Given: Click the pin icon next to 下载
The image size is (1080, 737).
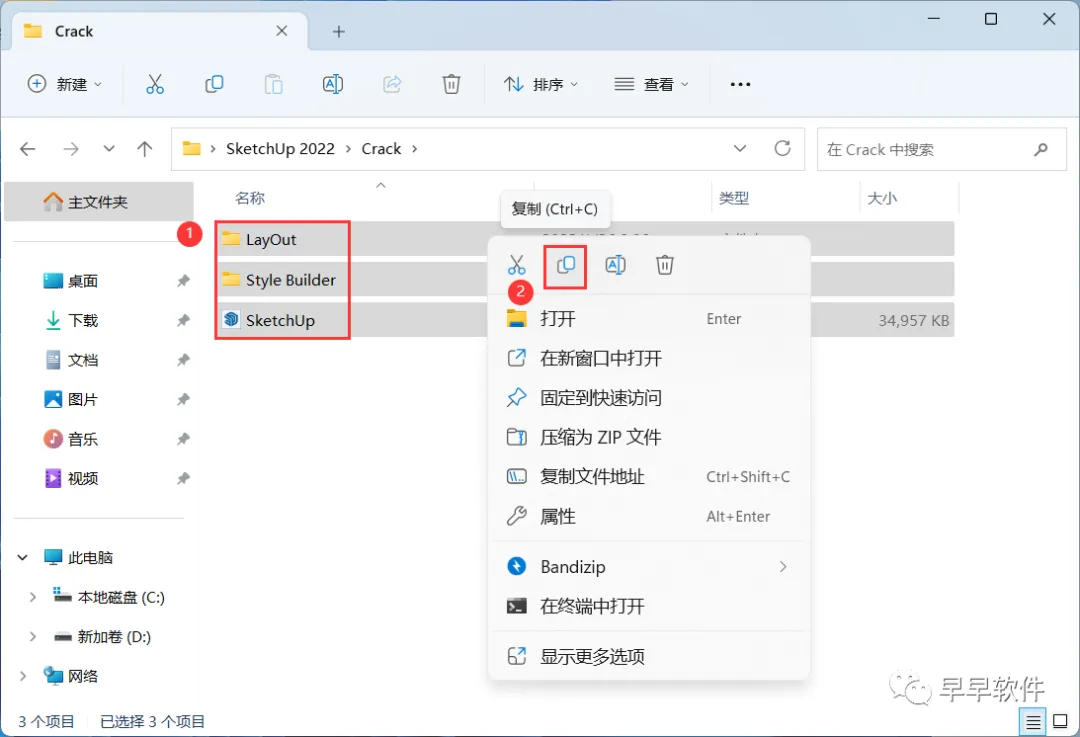Looking at the screenshot, I should pyautogui.click(x=183, y=320).
